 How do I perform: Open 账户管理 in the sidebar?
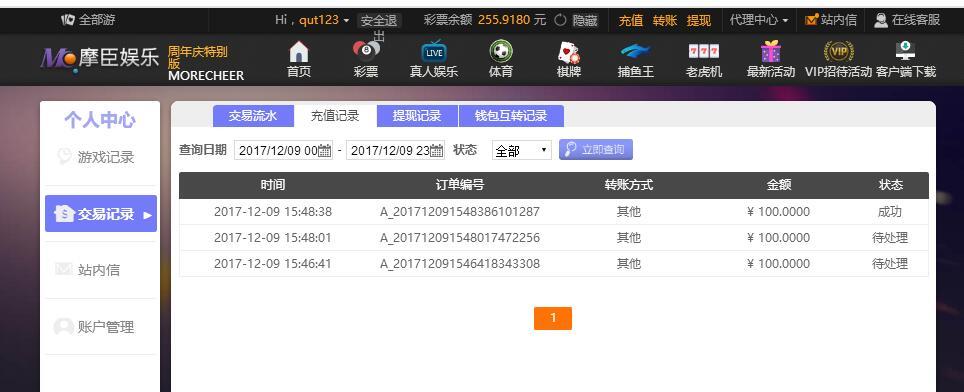point(101,327)
